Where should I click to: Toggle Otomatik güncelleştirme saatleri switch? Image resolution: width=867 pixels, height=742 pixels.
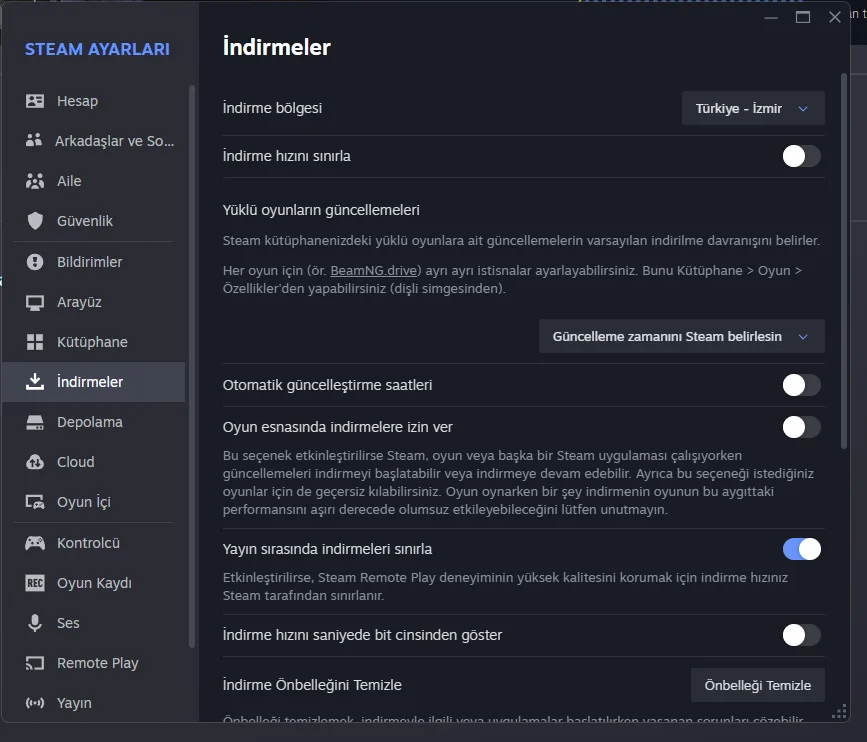(801, 385)
